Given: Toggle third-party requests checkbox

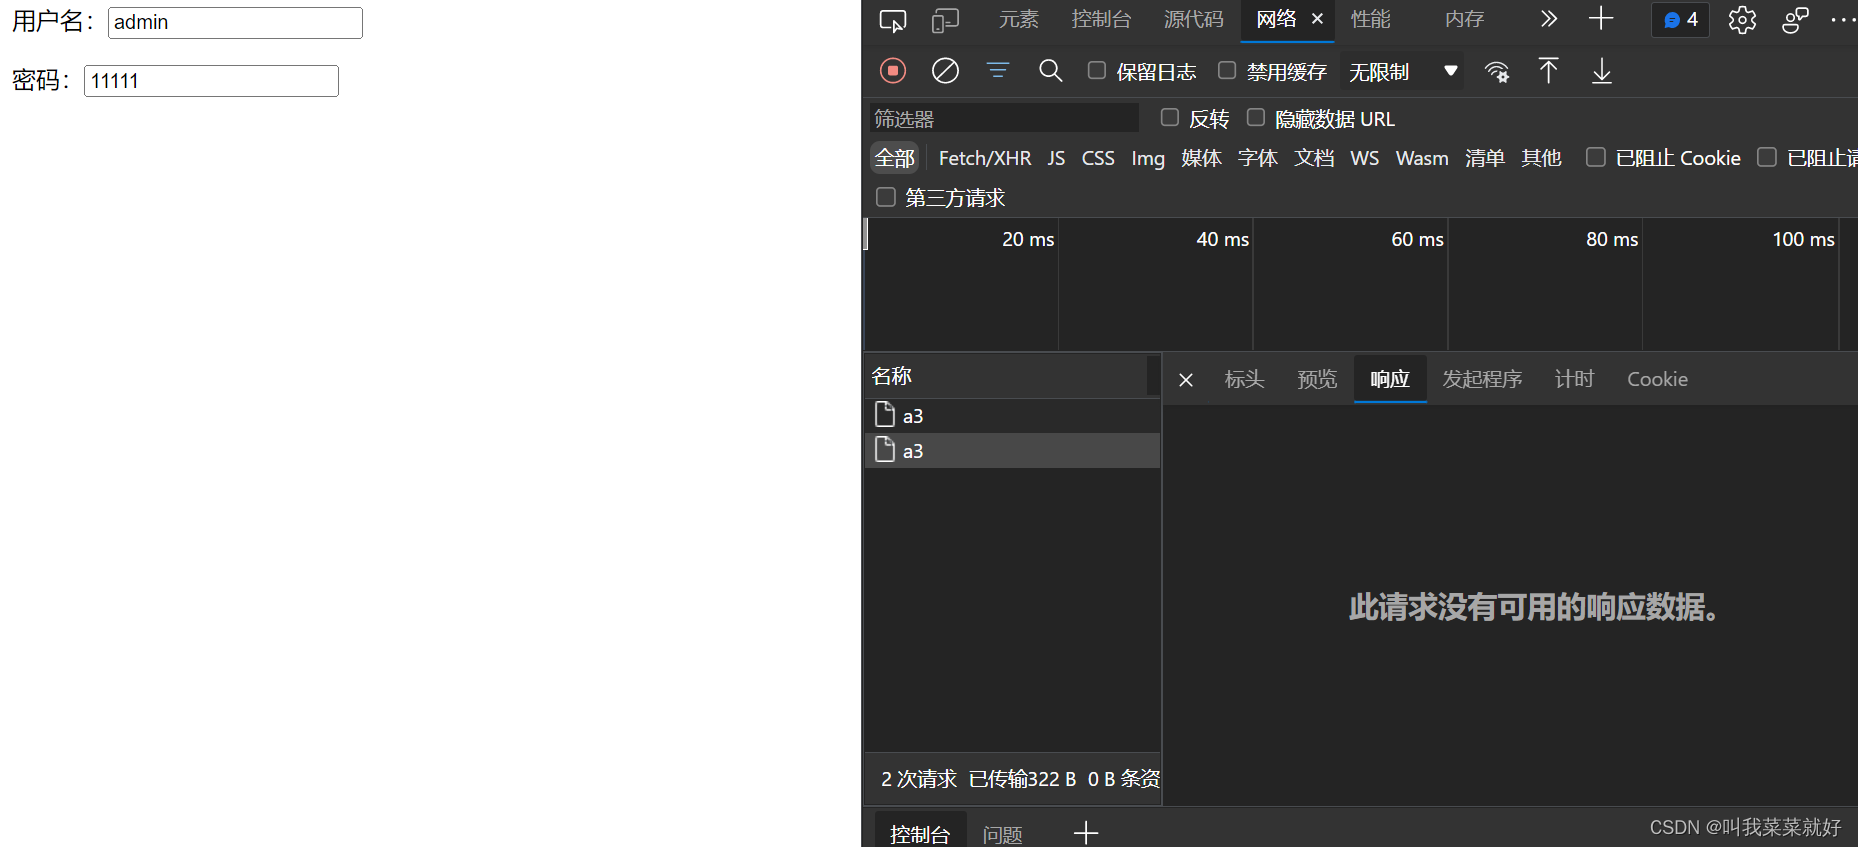Looking at the screenshot, I should coord(886,197).
